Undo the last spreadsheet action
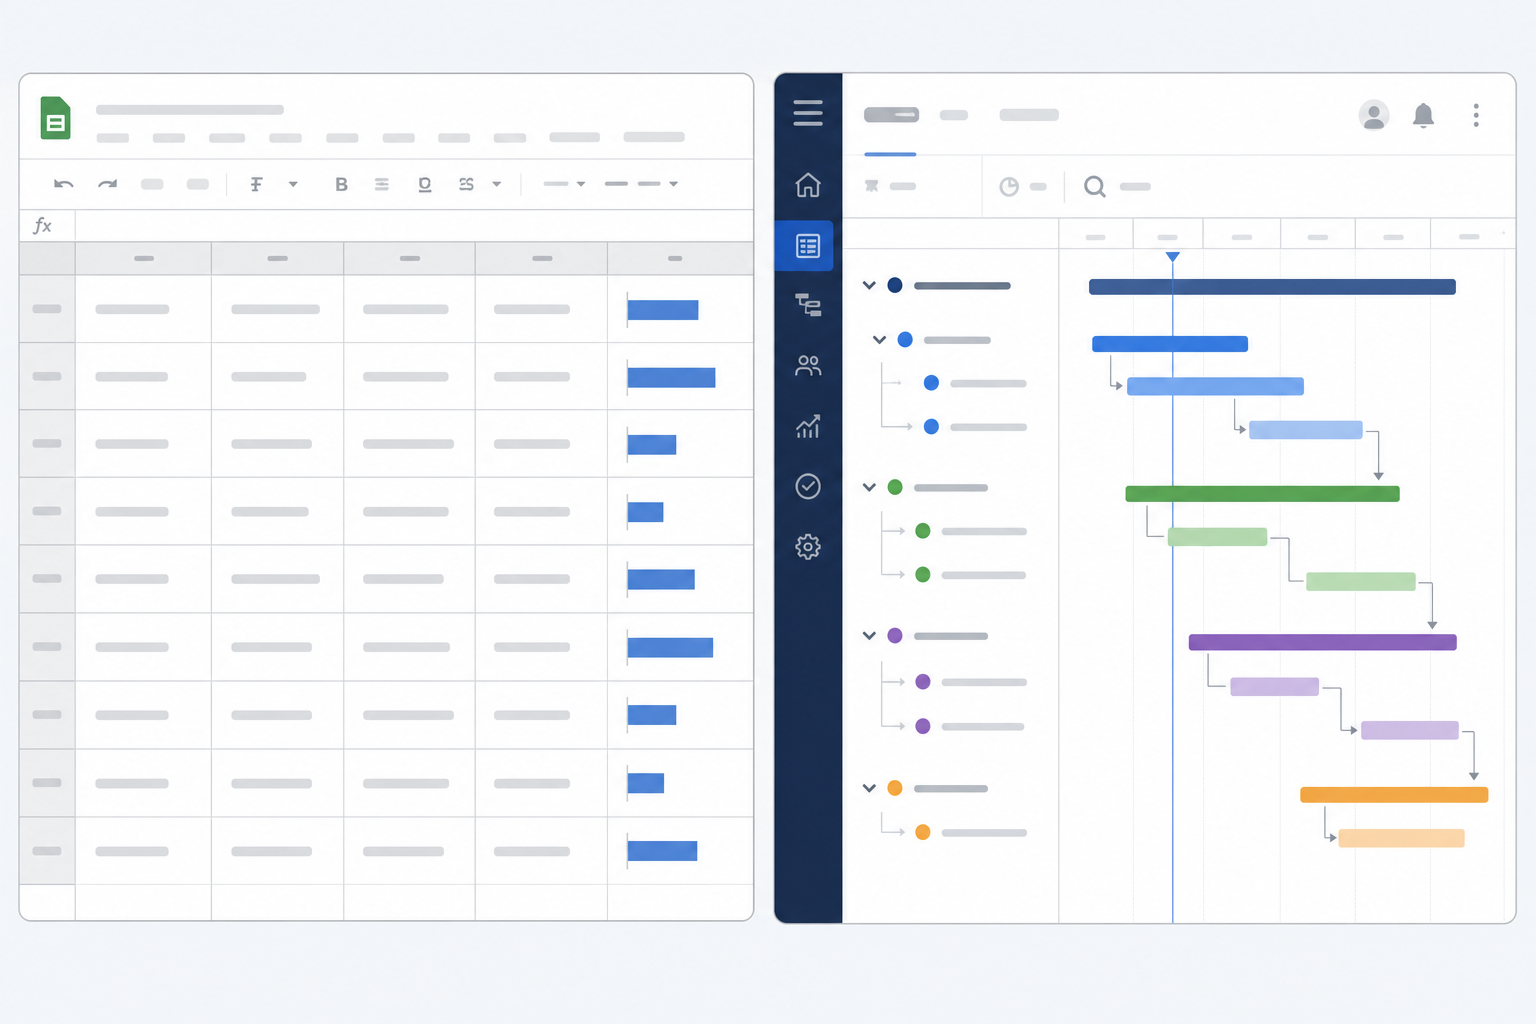1536x1024 pixels. [64, 184]
